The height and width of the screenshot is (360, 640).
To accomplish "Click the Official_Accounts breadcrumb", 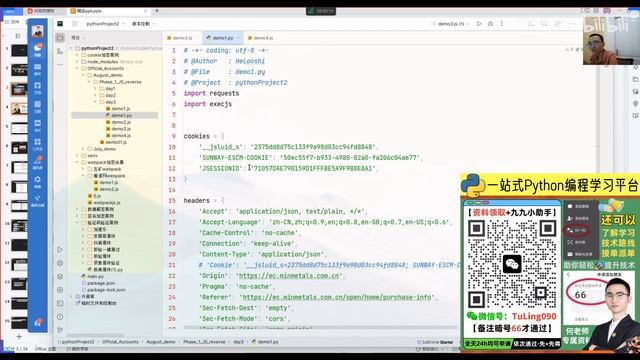I will point(120,342).
